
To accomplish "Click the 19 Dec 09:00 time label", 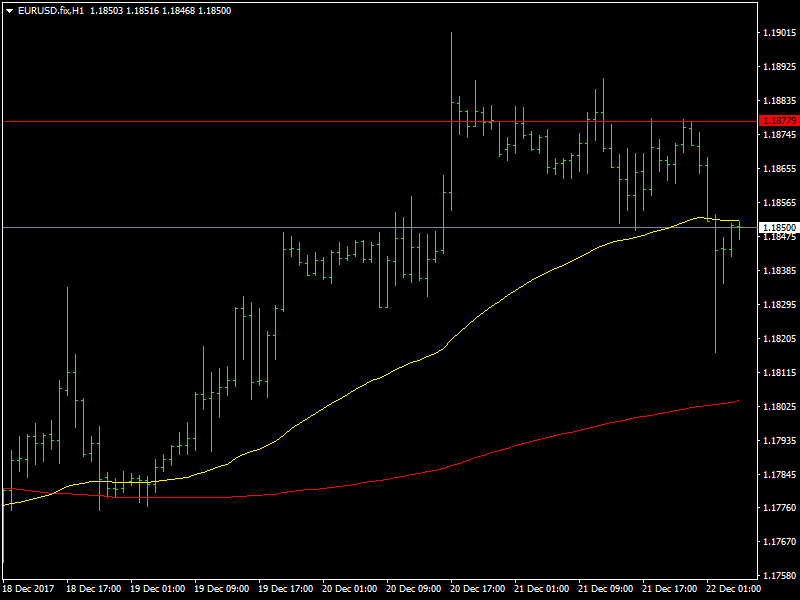I will pyautogui.click(x=222, y=589).
